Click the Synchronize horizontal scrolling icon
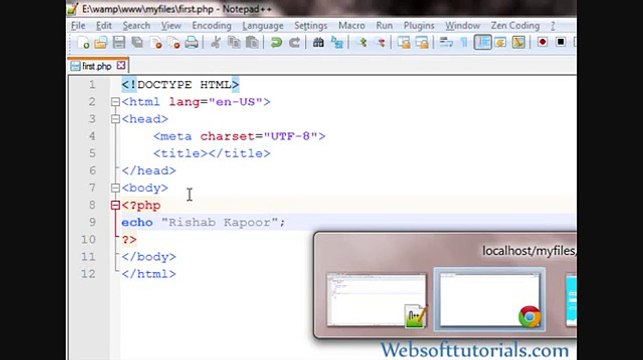Screen dimensions: 643x360 tap(422, 42)
